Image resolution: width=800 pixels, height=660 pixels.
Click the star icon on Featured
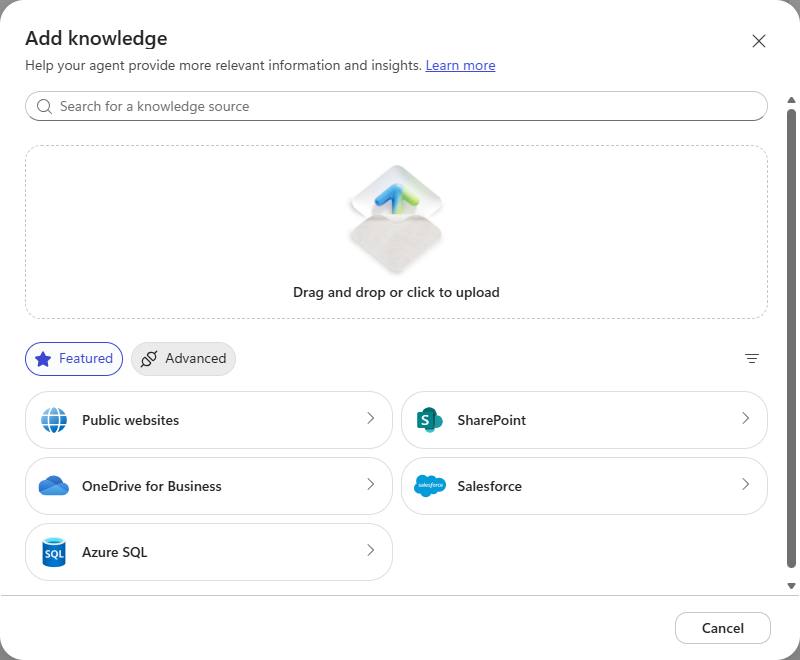[x=43, y=359]
